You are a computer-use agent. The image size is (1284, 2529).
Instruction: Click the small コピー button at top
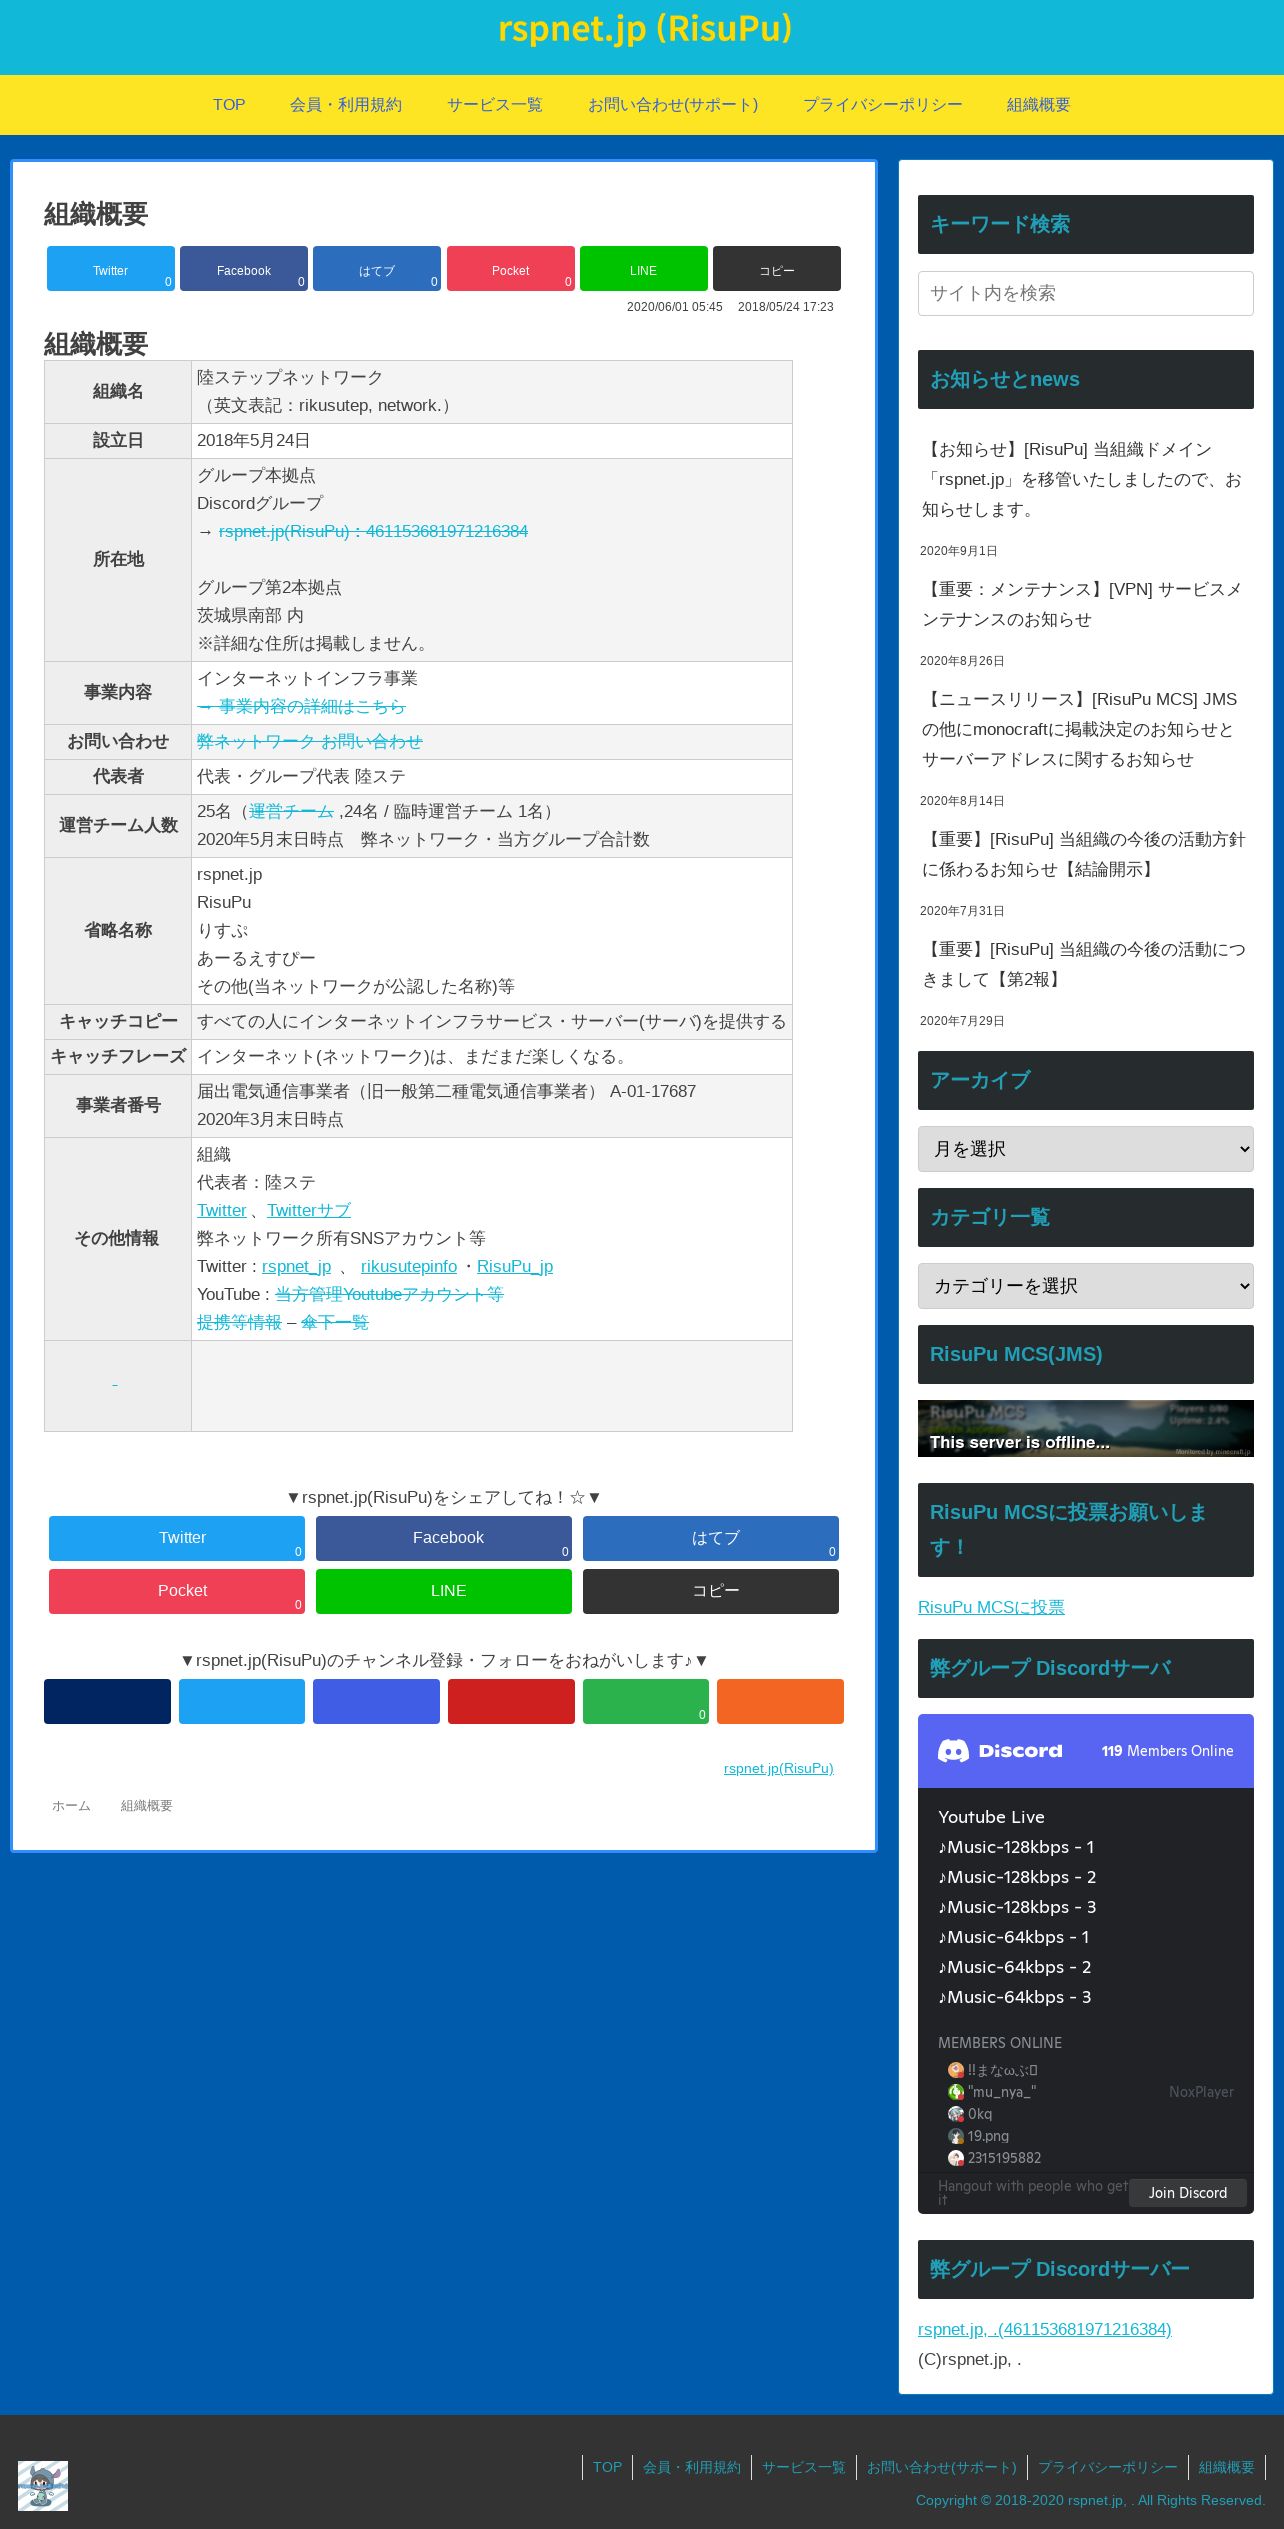pyautogui.click(x=777, y=269)
